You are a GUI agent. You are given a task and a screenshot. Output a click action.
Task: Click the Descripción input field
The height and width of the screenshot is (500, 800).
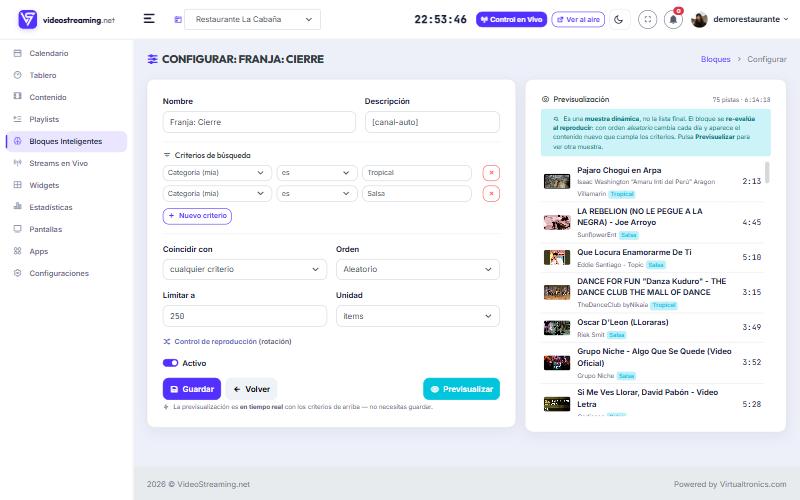[432, 122]
